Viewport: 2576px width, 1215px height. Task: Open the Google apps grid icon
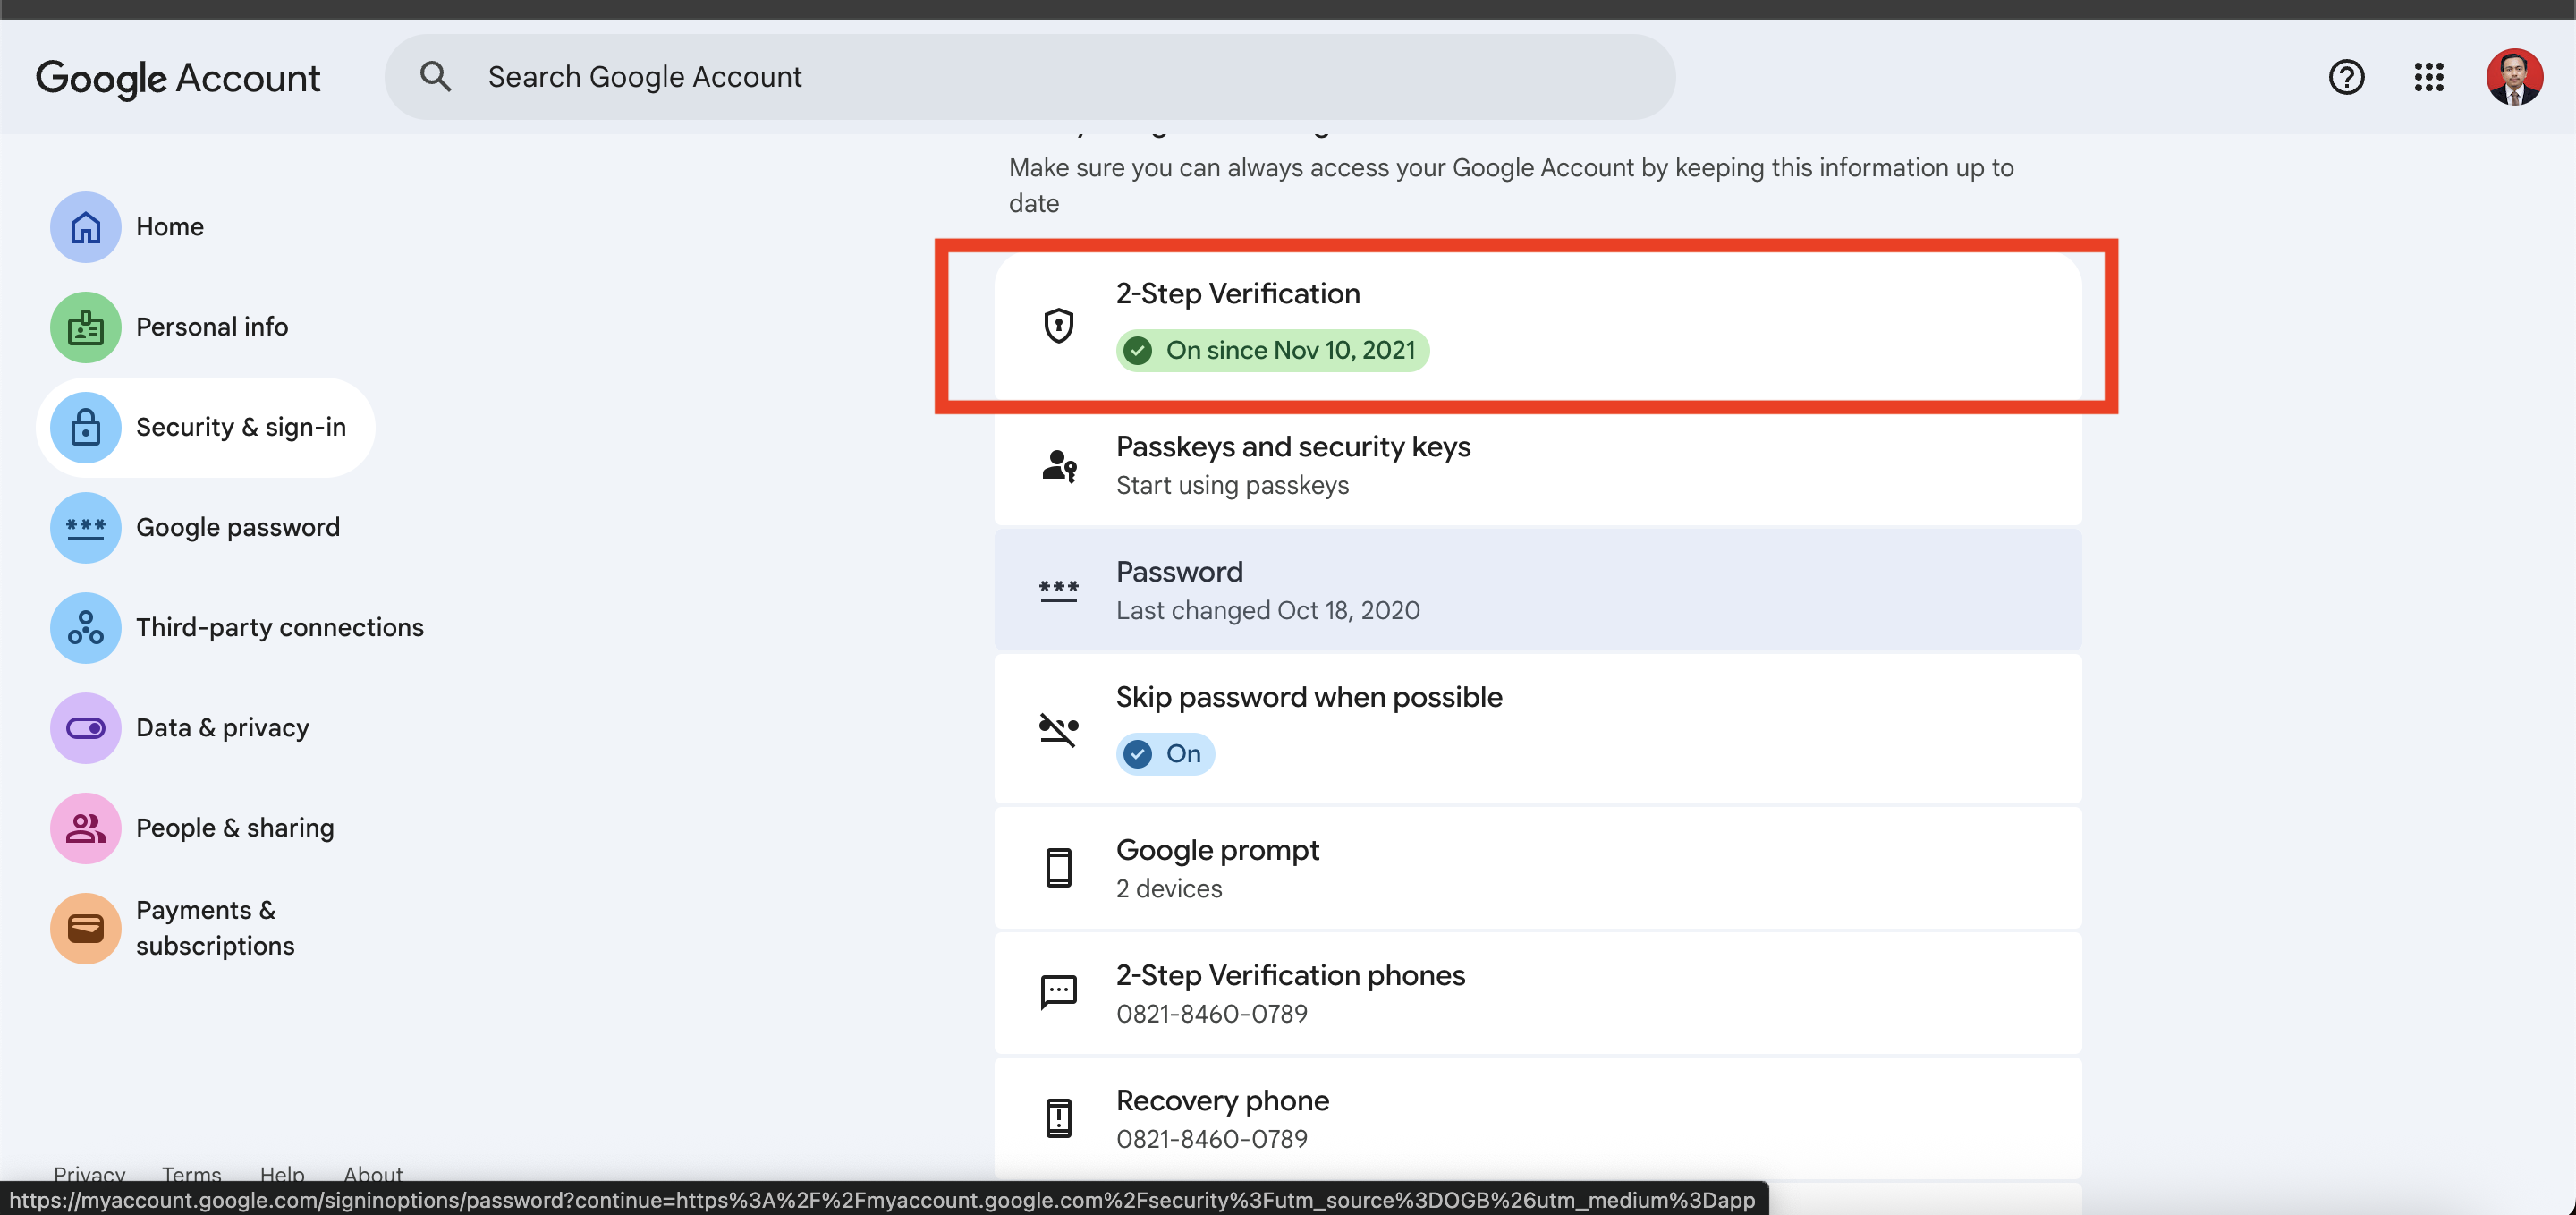pos(2428,77)
